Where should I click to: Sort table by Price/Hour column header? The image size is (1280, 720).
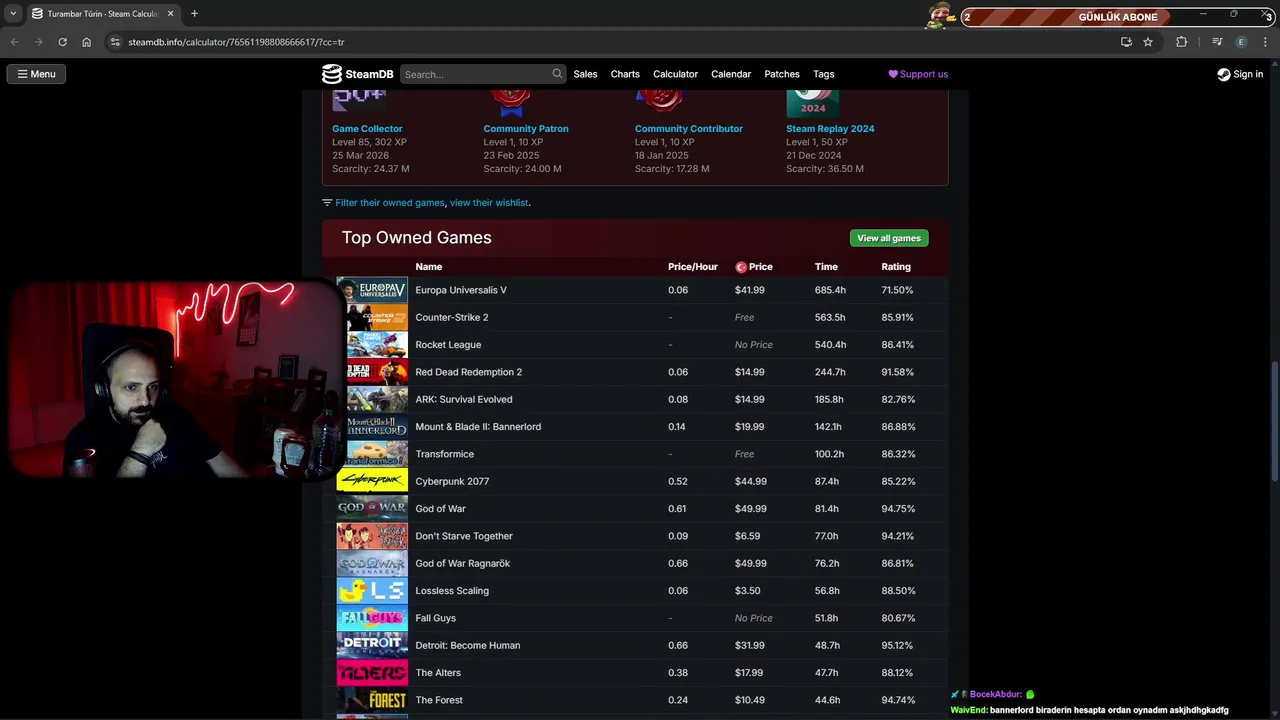(692, 267)
